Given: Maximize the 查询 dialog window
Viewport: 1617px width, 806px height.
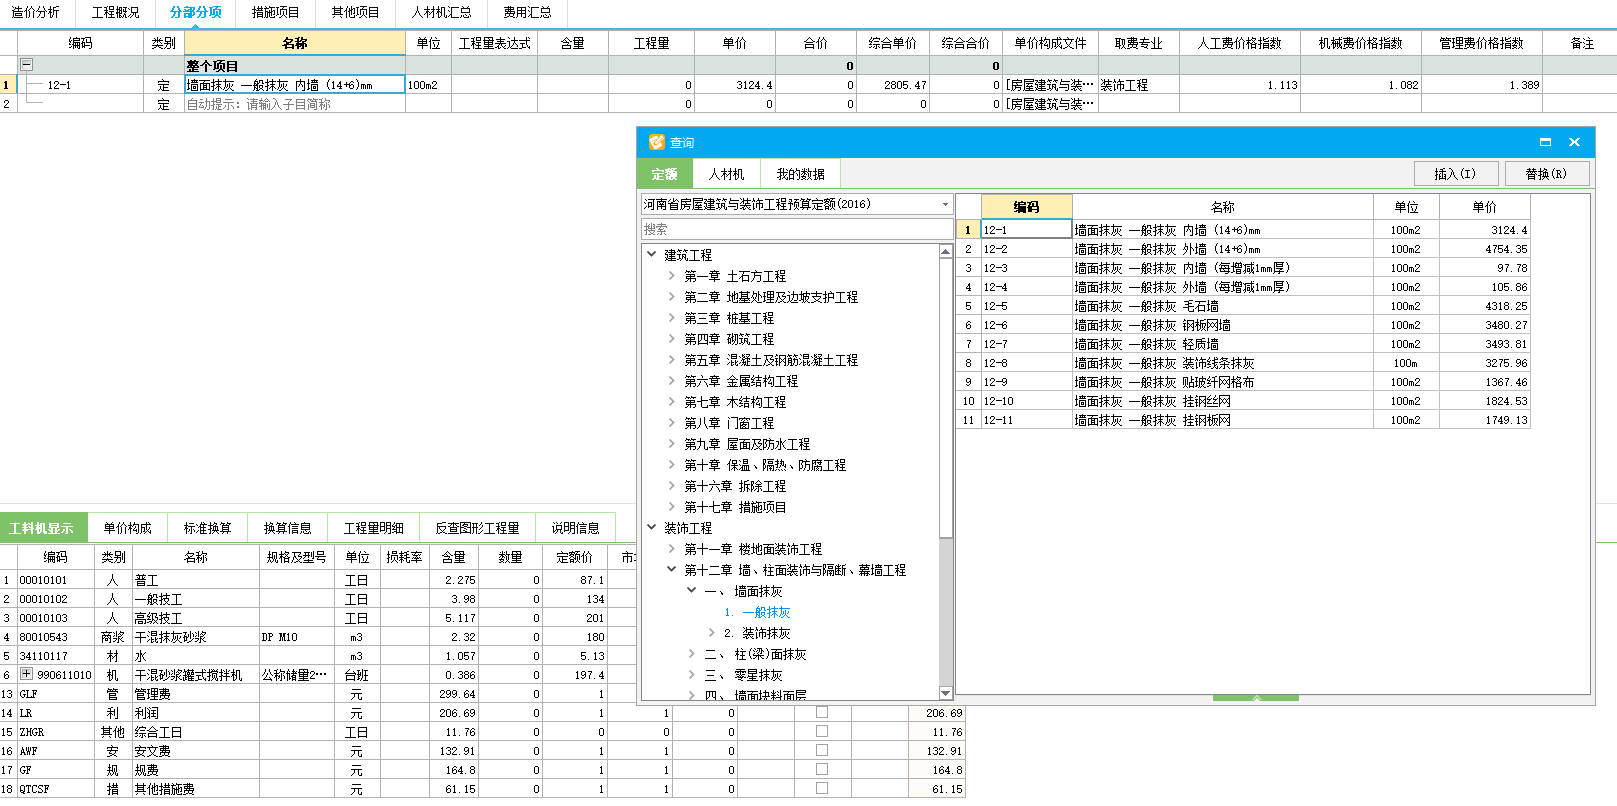Looking at the screenshot, I should click(x=1545, y=142).
